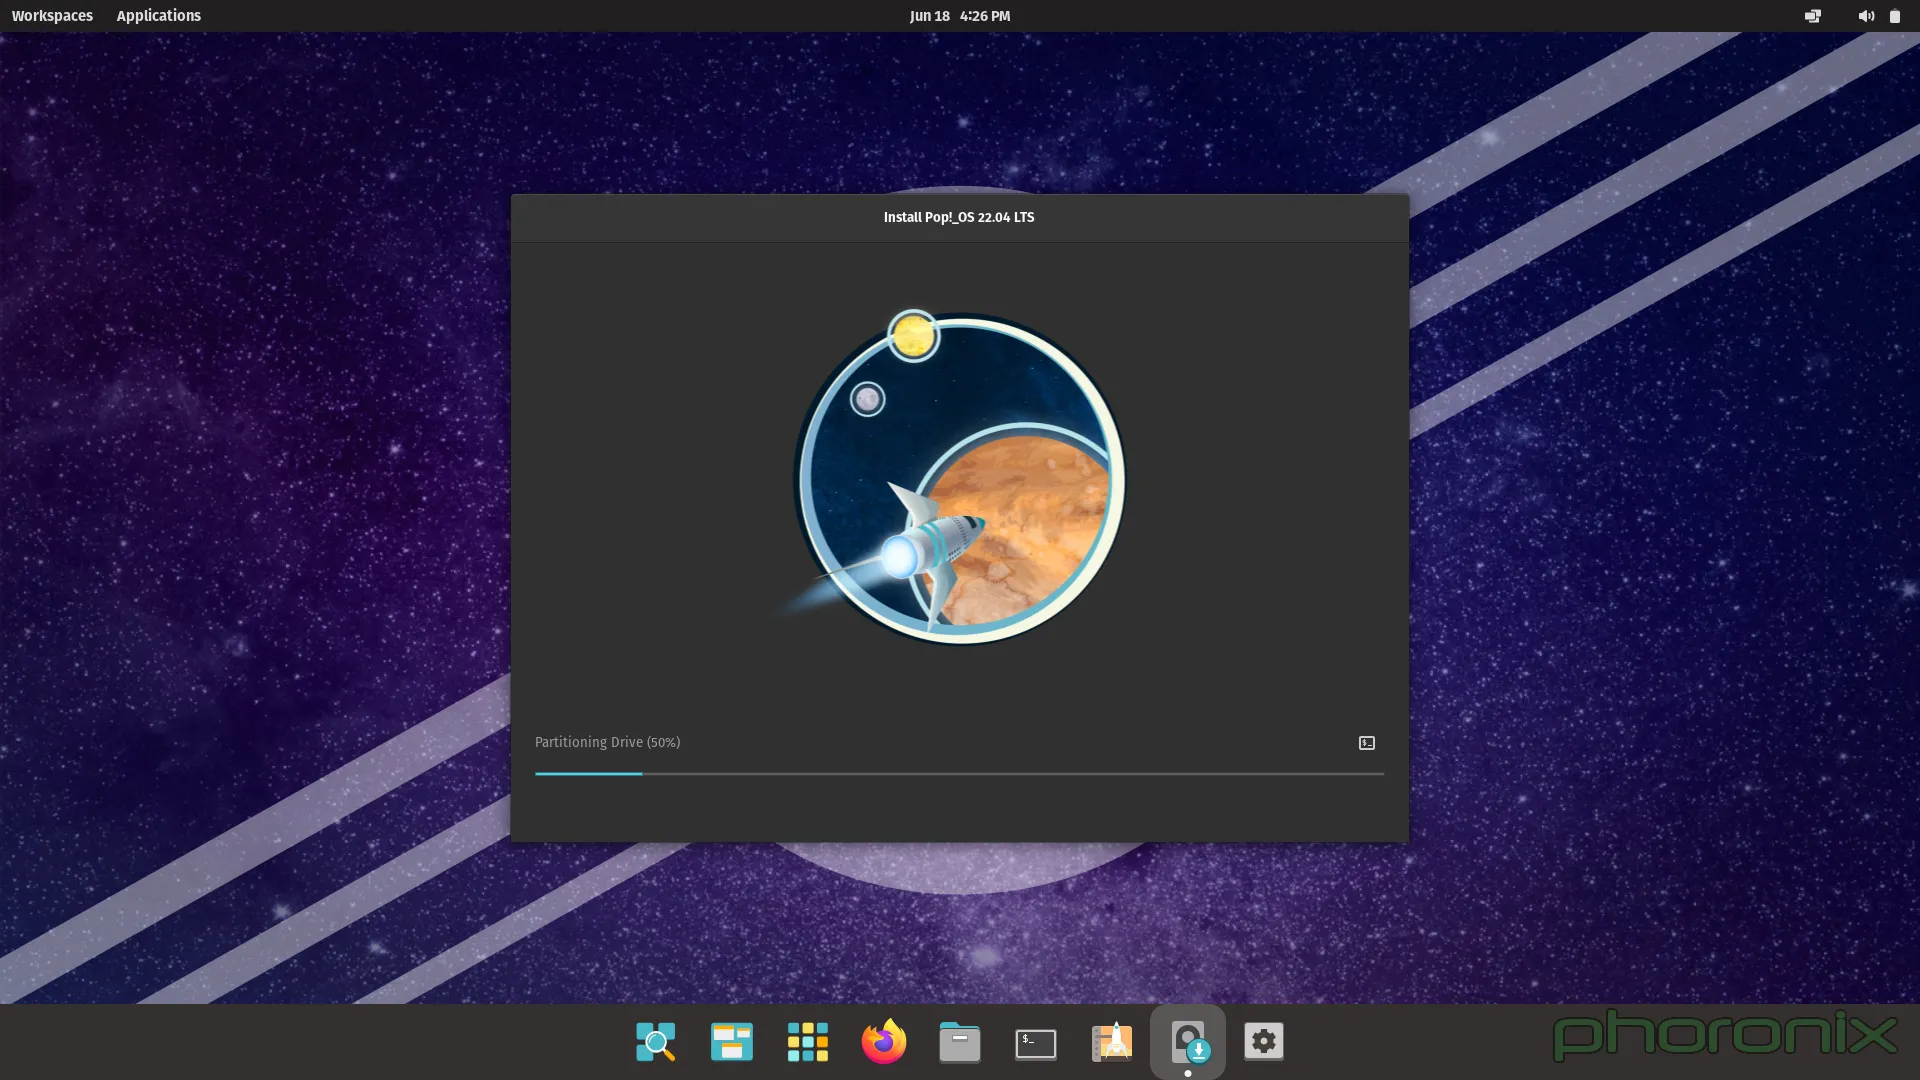Open the display/network indicator in top bar
The width and height of the screenshot is (1920, 1080).
1813,16
